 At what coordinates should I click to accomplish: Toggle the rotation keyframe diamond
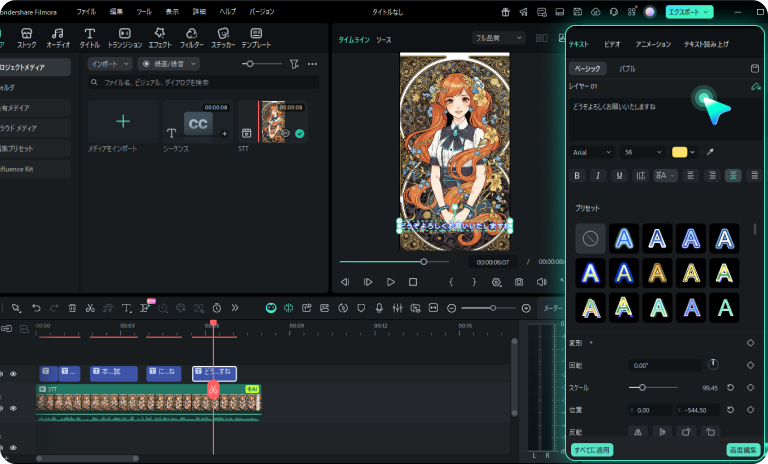tap(750, 364)
